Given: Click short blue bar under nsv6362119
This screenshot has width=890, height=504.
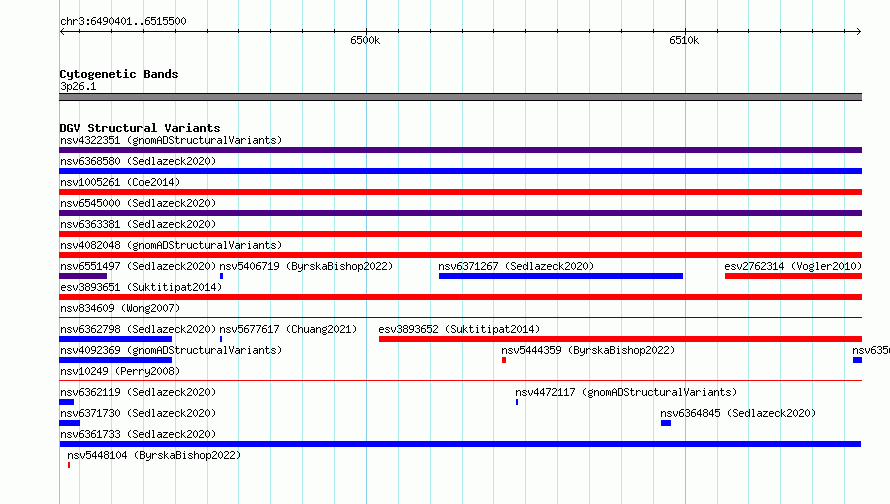Looking at the screenshot, I should (66, 402).
